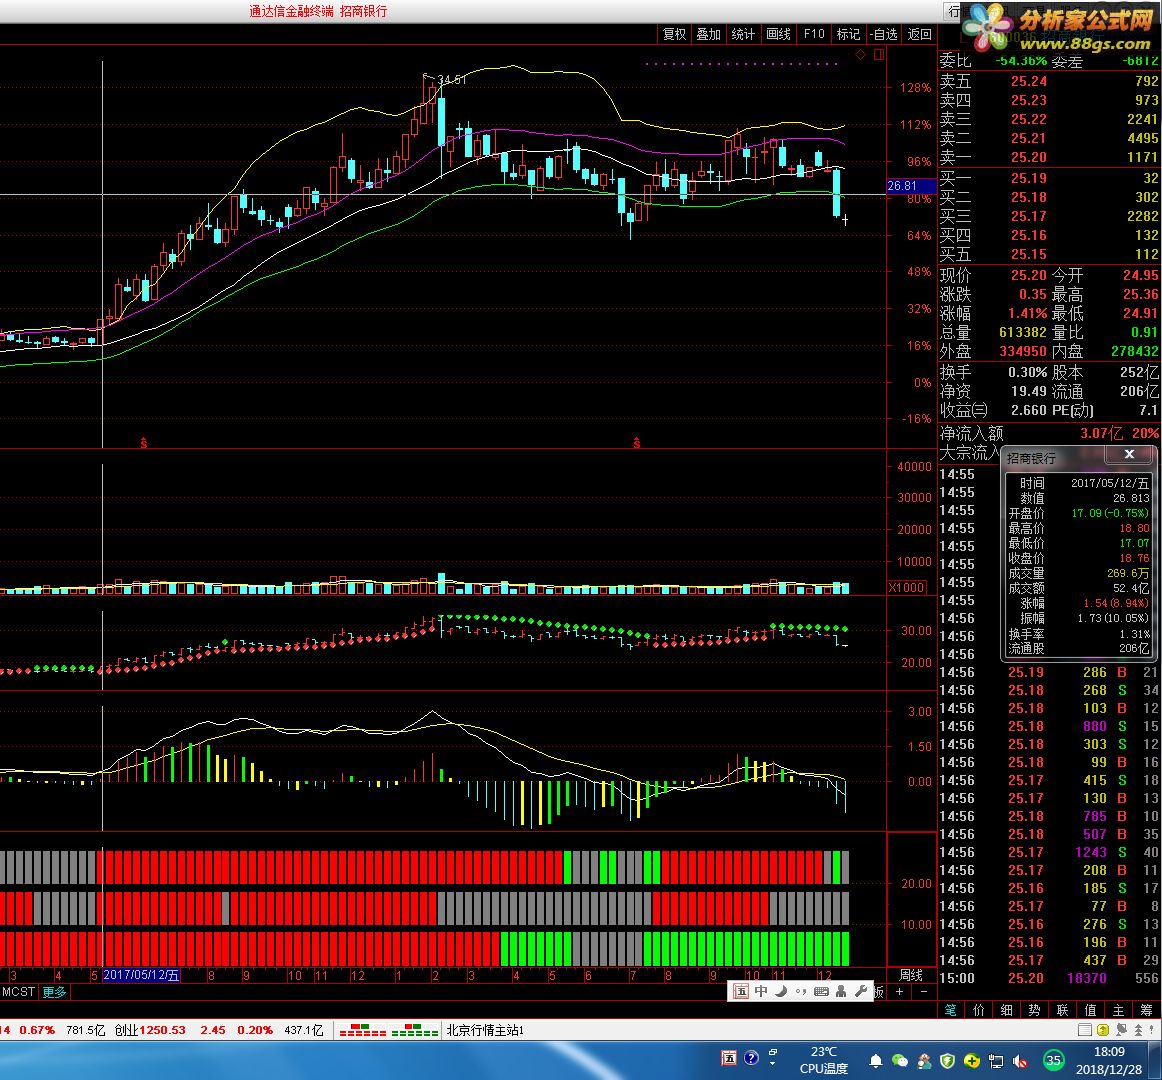Click the 卖一 price 25.20

pos(1029,157)
